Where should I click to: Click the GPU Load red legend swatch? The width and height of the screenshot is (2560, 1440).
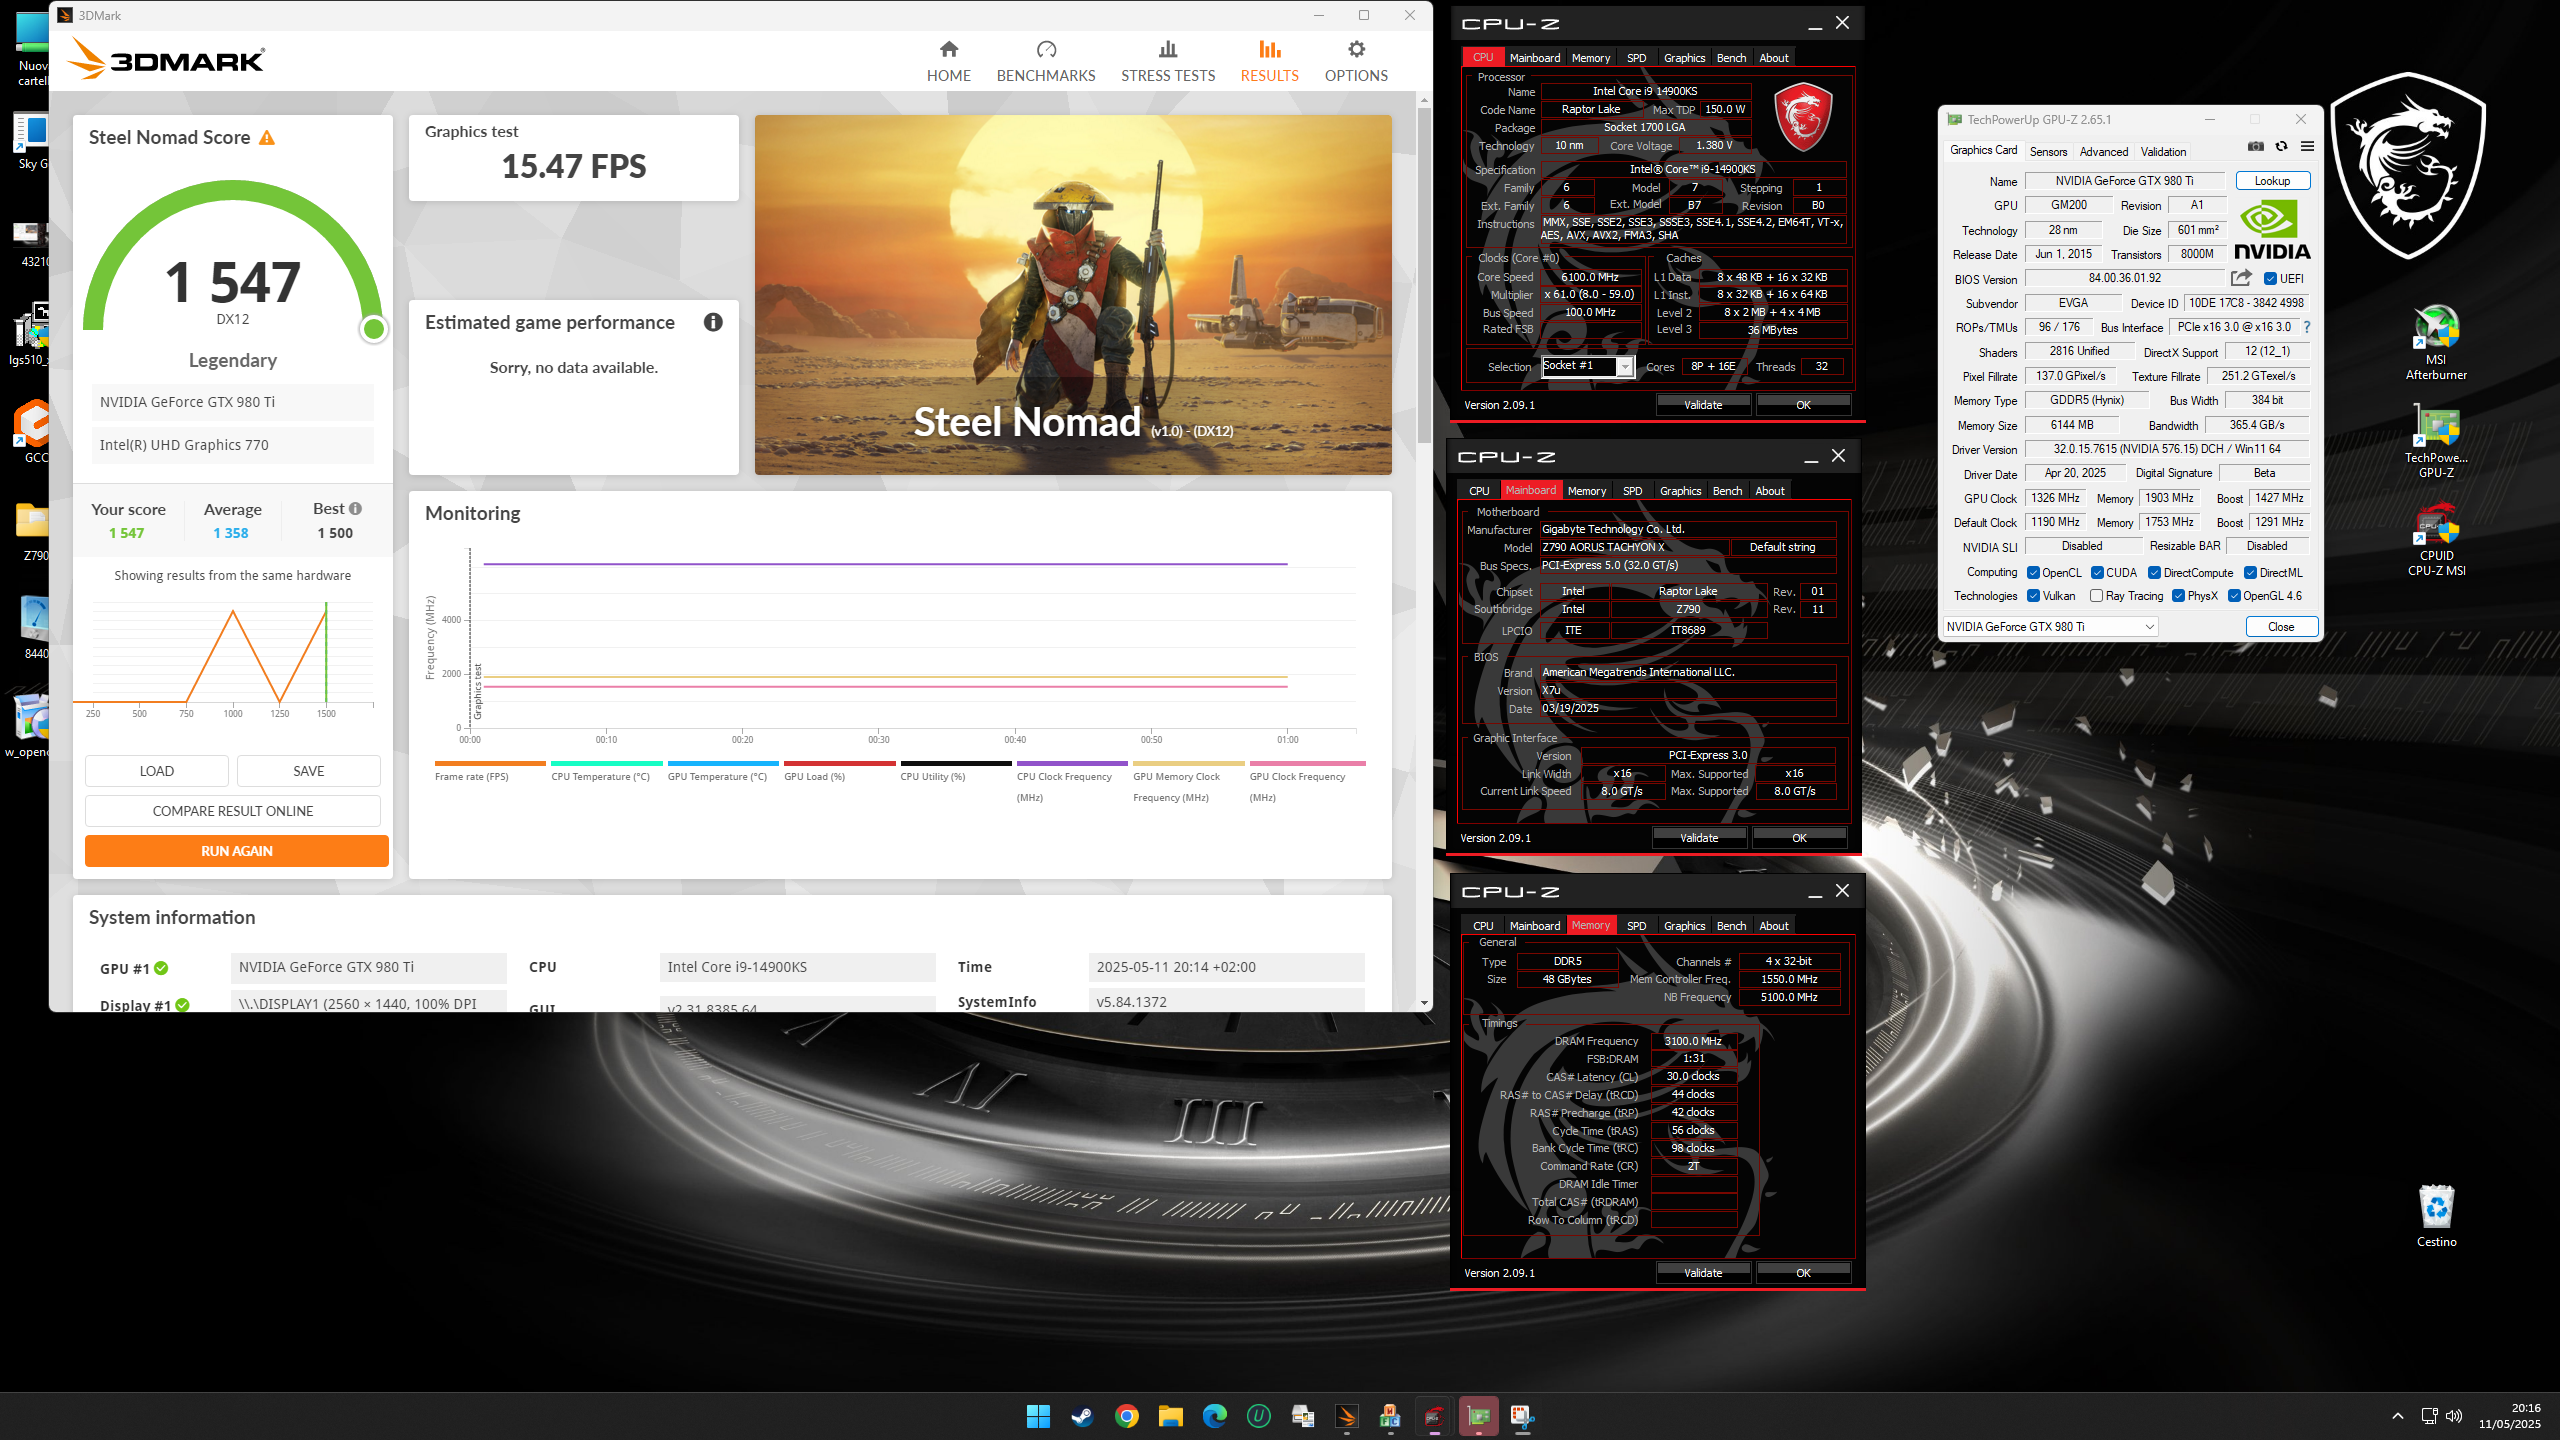[839, 763]
